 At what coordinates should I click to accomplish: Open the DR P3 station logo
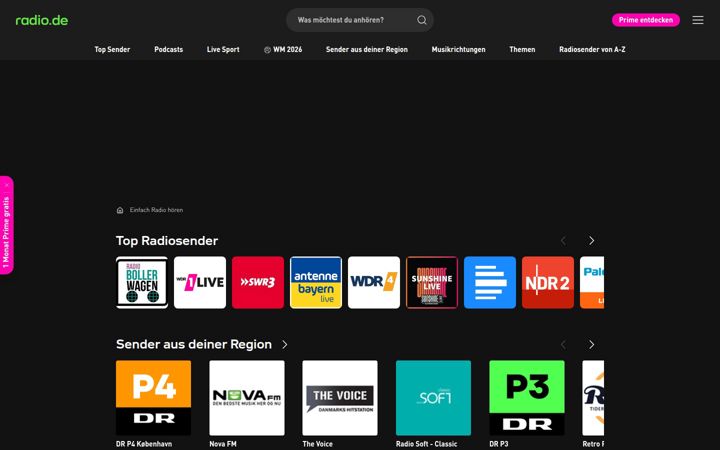527,398
